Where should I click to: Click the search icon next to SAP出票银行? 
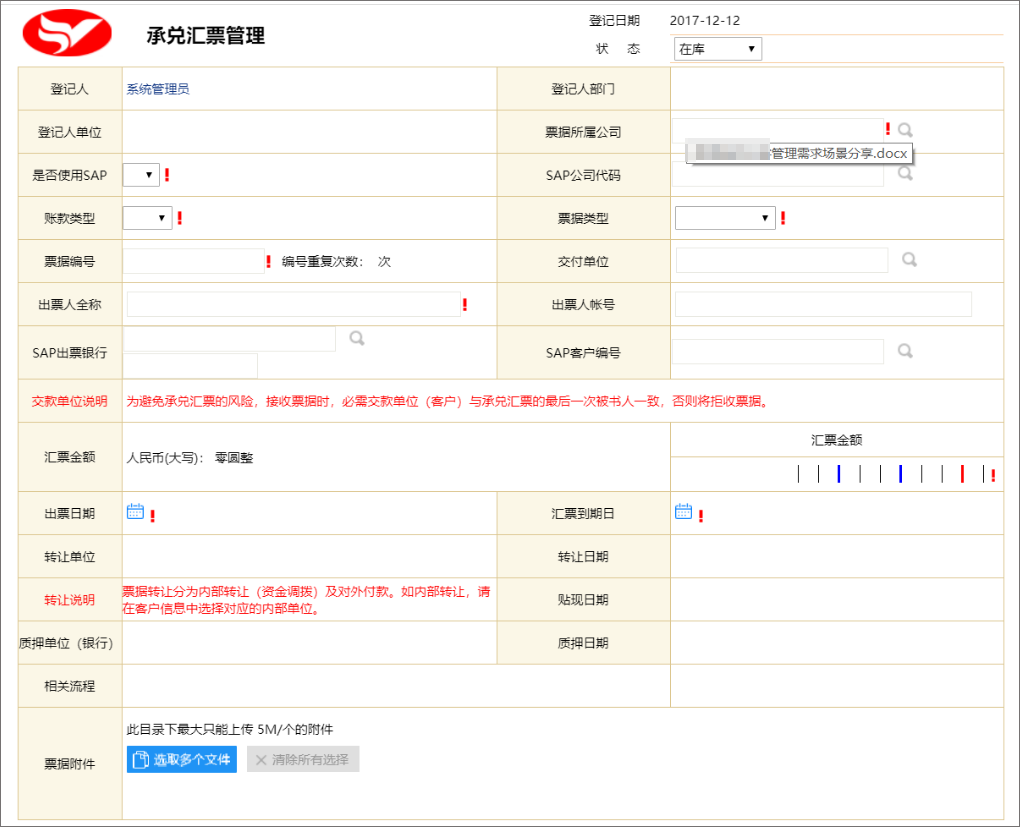[x=357, y=338]
